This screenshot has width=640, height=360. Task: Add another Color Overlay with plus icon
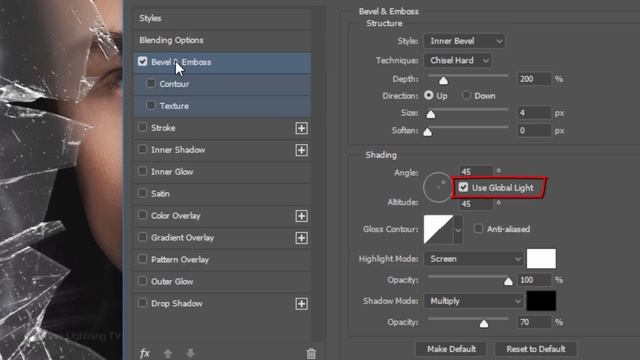tap(301, 216)
